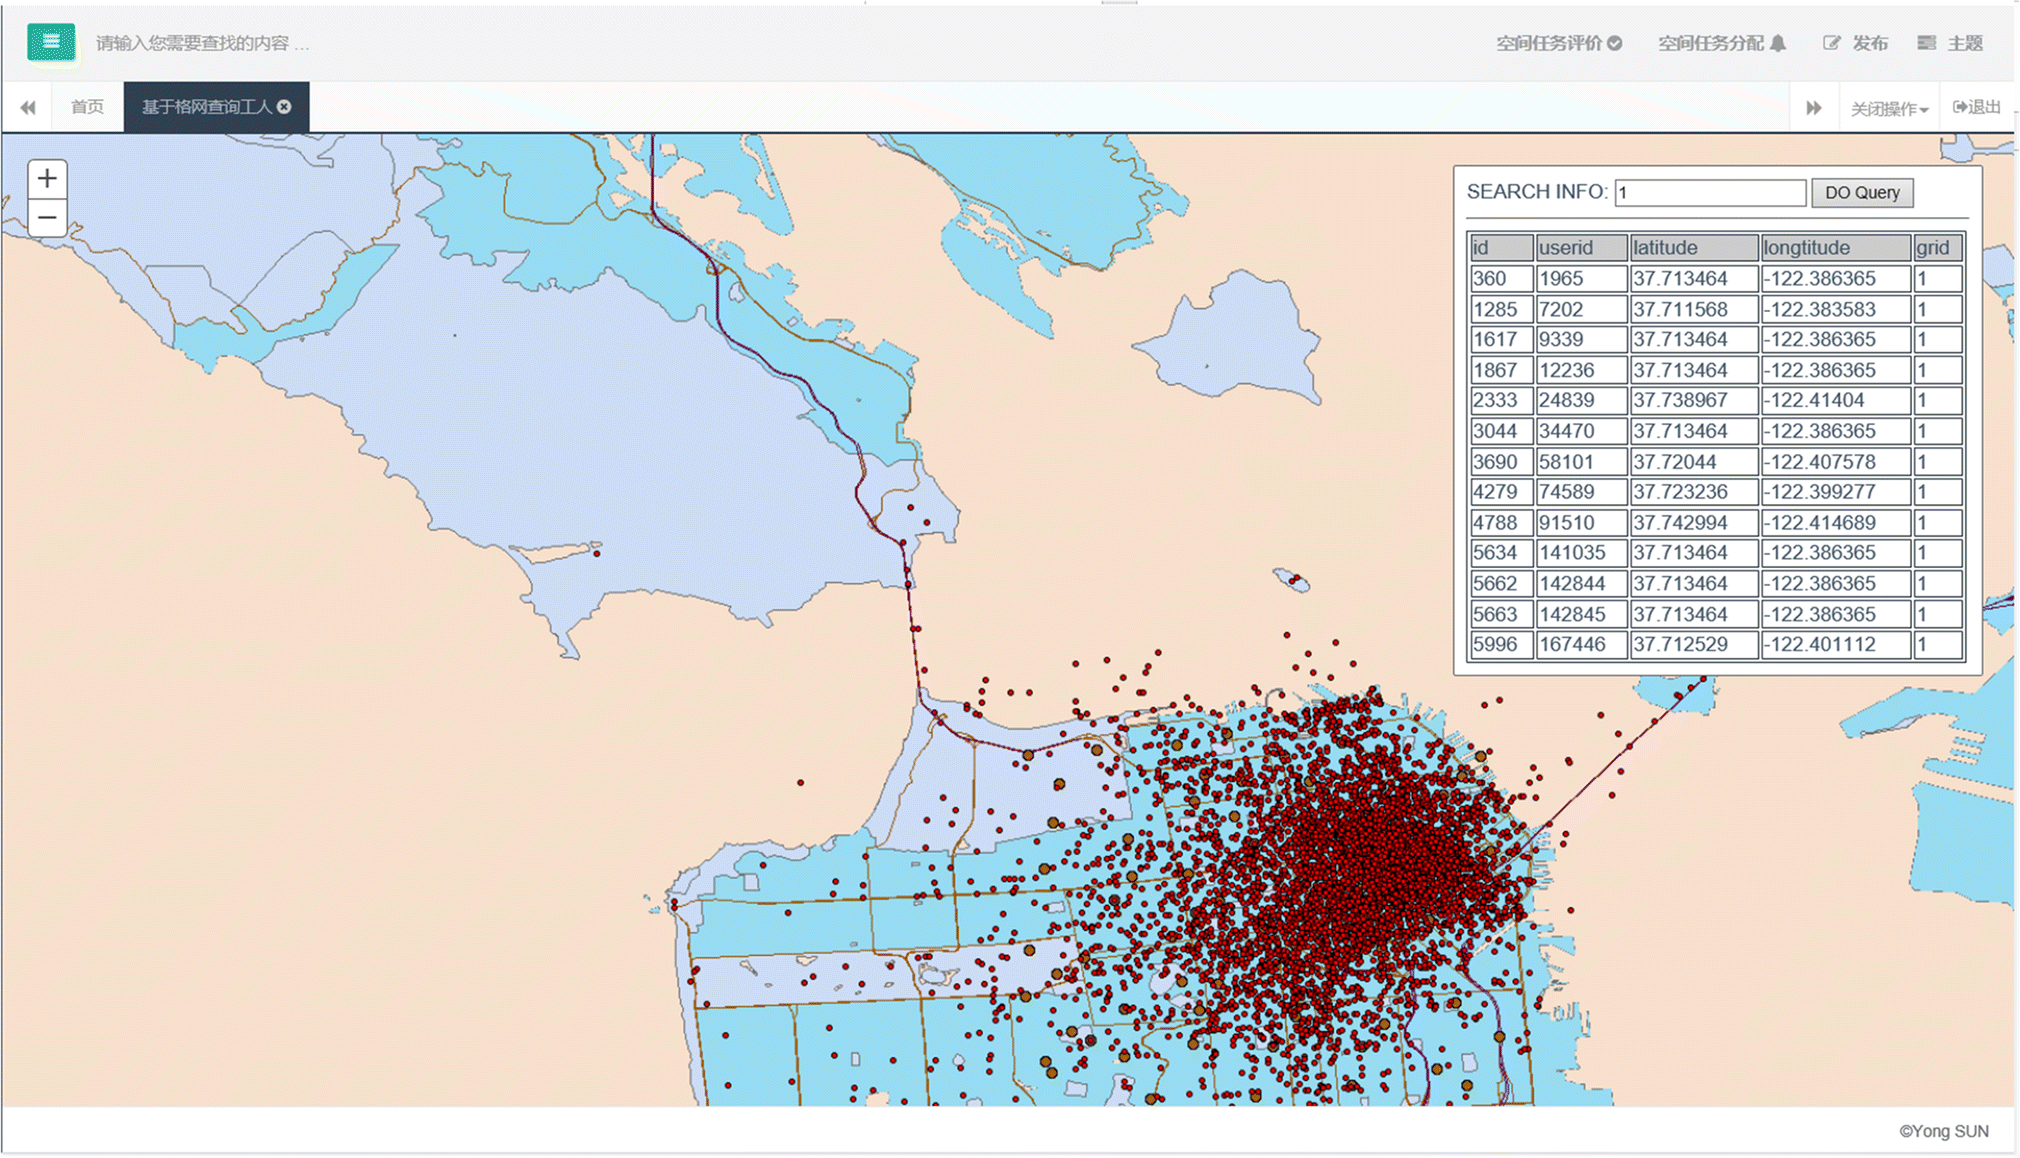The width and height of the screenshot is (2020, 1158).
Task: Select userid cell 167446
Action: [x=1581, y=645]
